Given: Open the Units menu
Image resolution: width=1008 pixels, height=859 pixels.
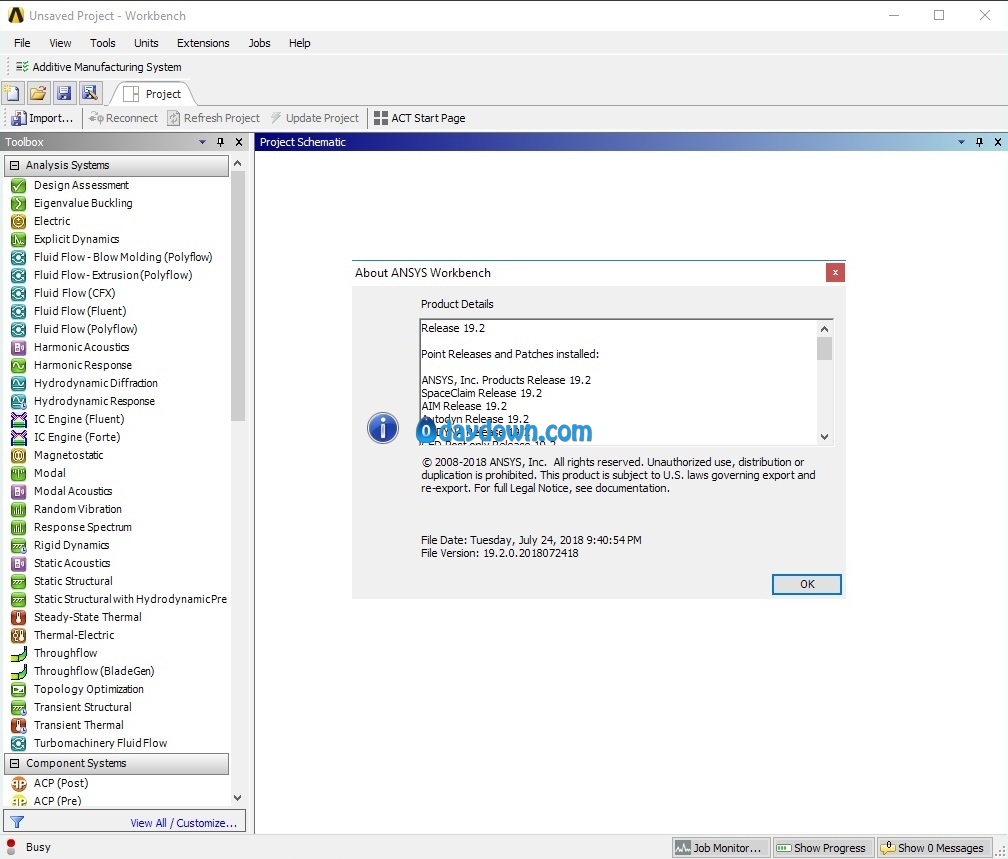Looking at the screenshot, I should click(146, 43).
